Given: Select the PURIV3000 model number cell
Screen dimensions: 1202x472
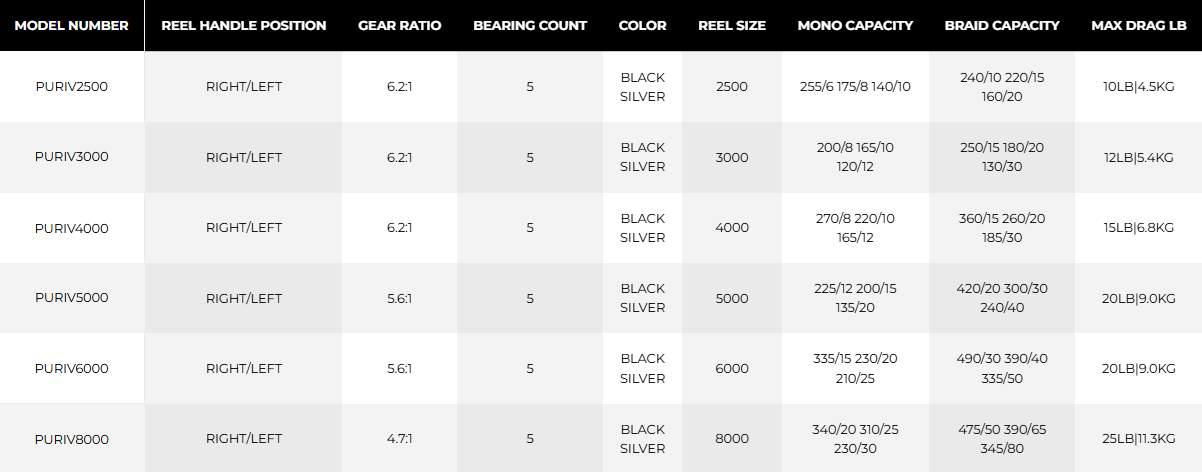Looking at the screenshot, I should 71,157.
